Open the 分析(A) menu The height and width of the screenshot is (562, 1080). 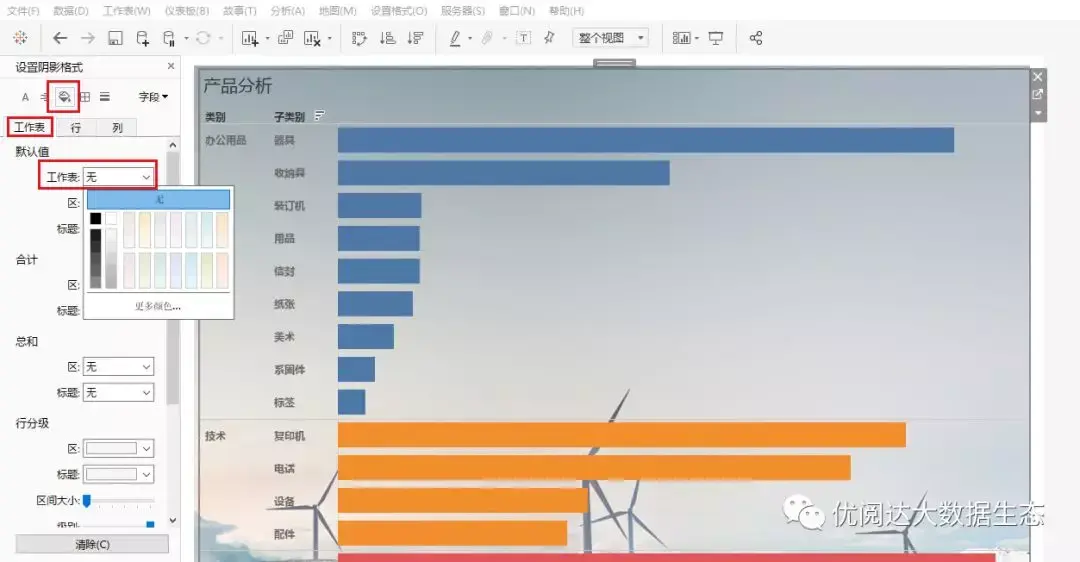coord(287,11)
